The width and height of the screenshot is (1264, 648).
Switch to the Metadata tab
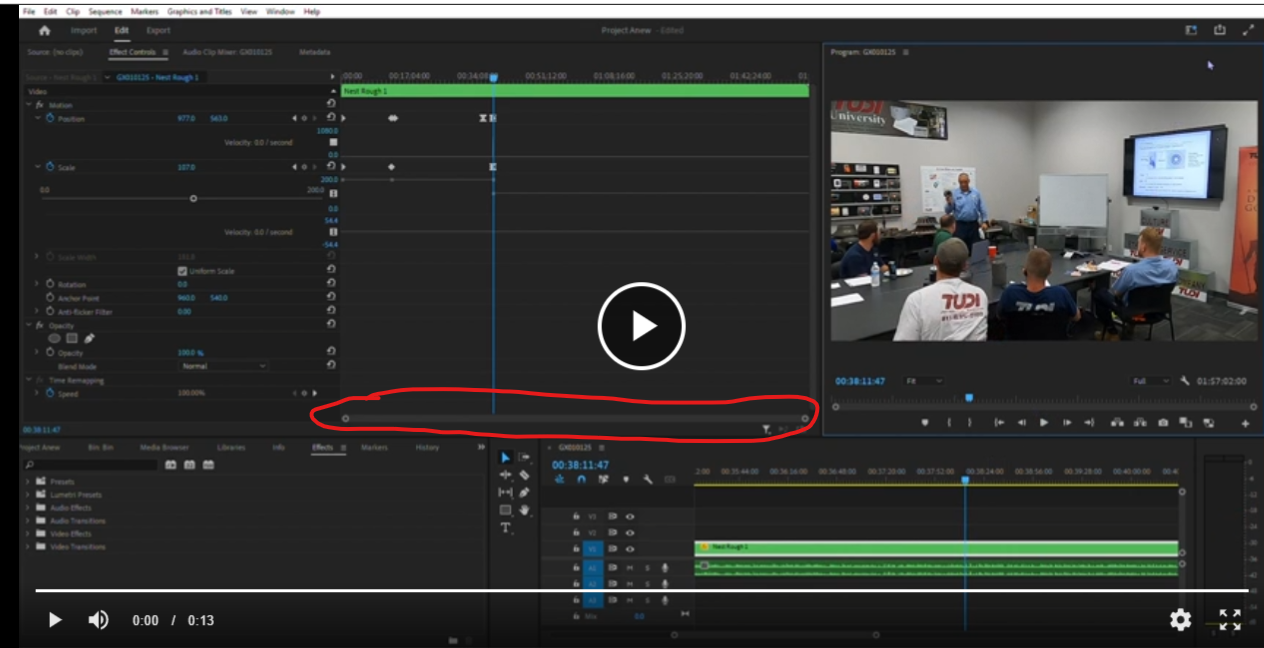(x=313, y=49)
